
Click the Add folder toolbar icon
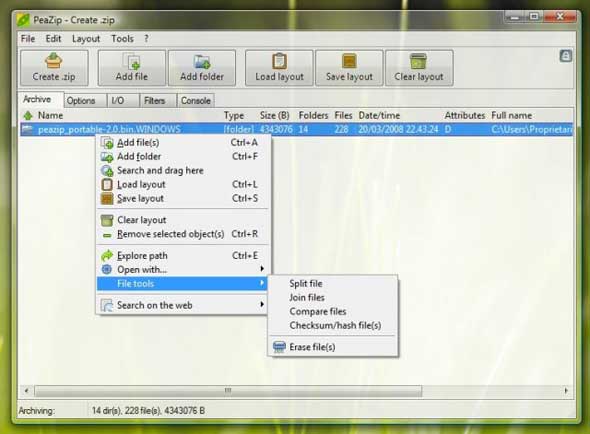click(202, 61)
